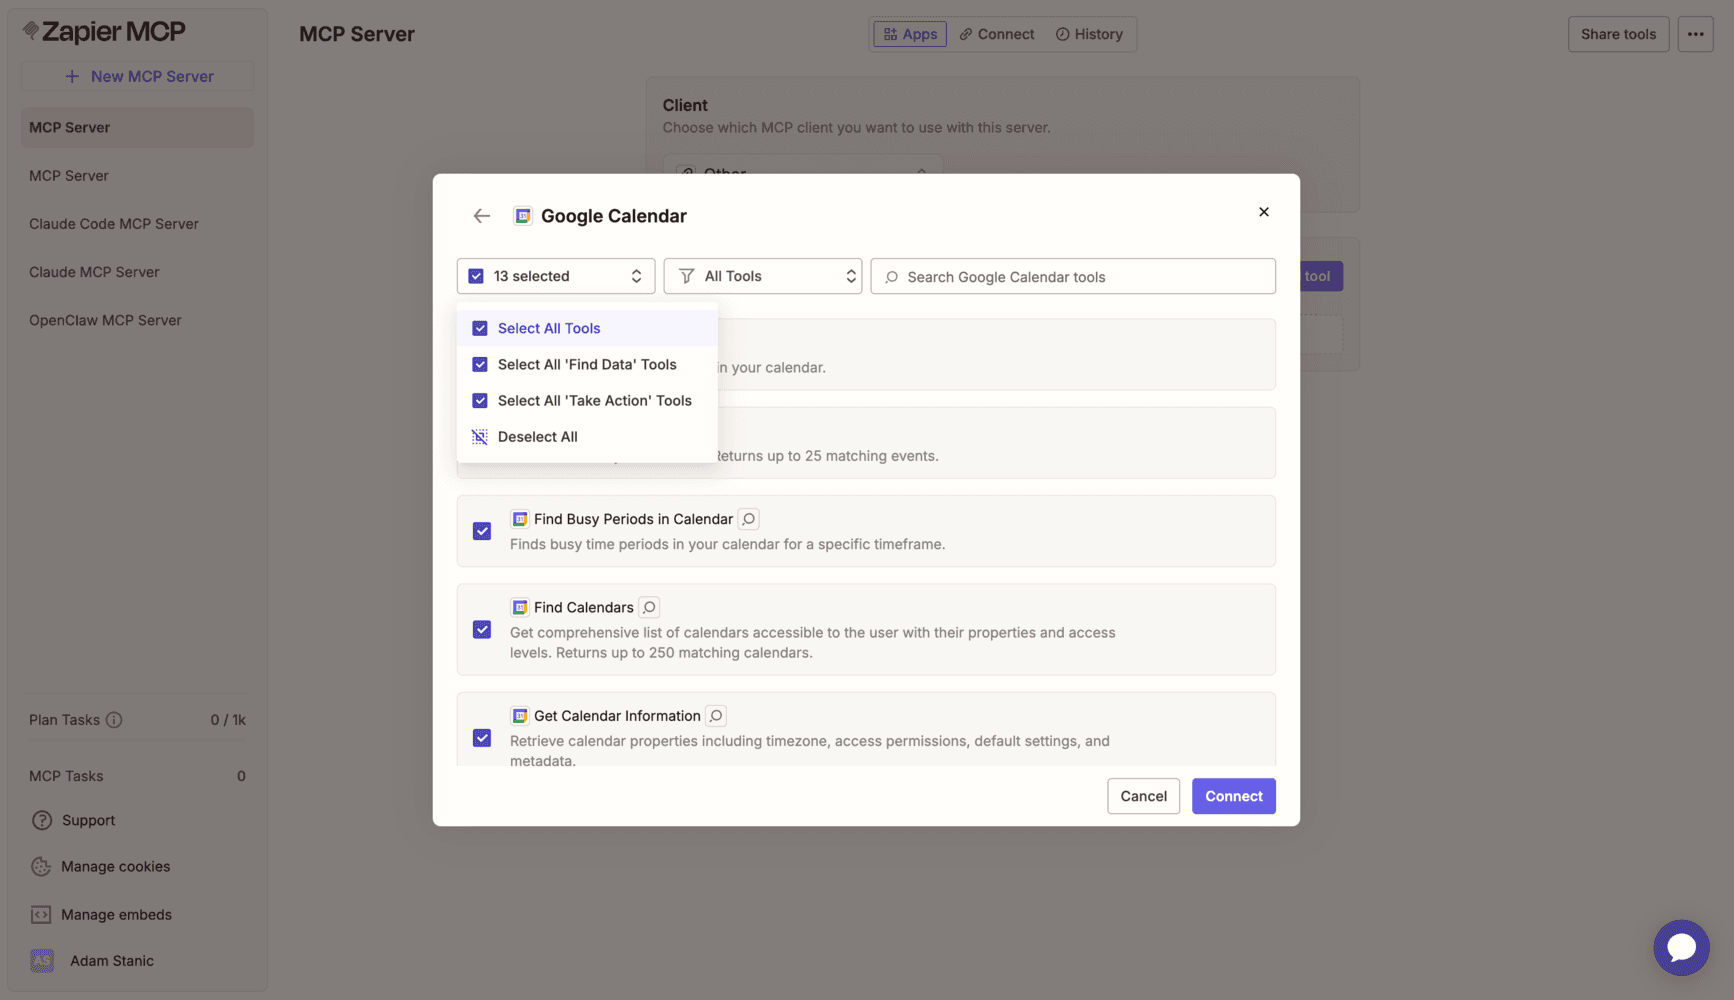Click the Share tools button
The image size is (1734, 1000).
coord(1618,34)
